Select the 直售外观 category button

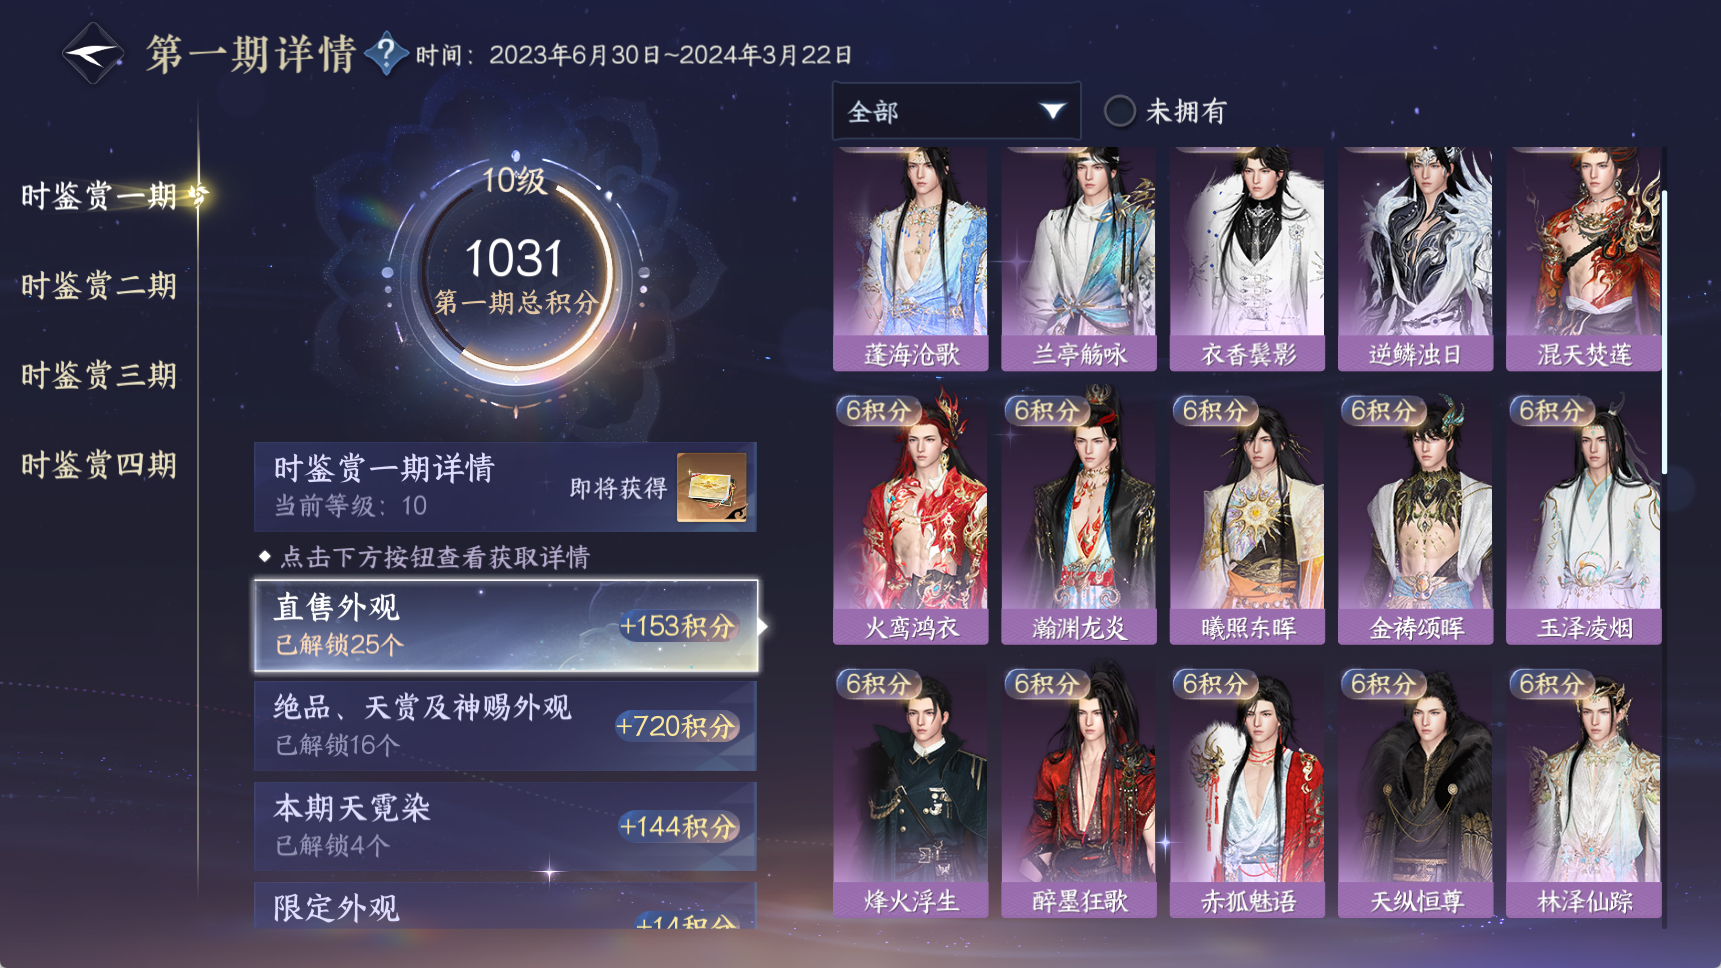pyautogui.click(x=505, y=626)
